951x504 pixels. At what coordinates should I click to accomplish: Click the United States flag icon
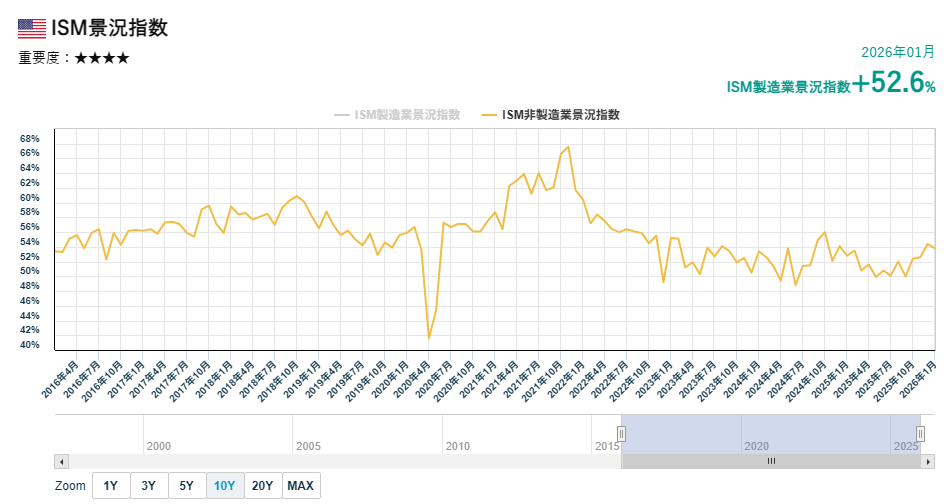click(32, 29)
